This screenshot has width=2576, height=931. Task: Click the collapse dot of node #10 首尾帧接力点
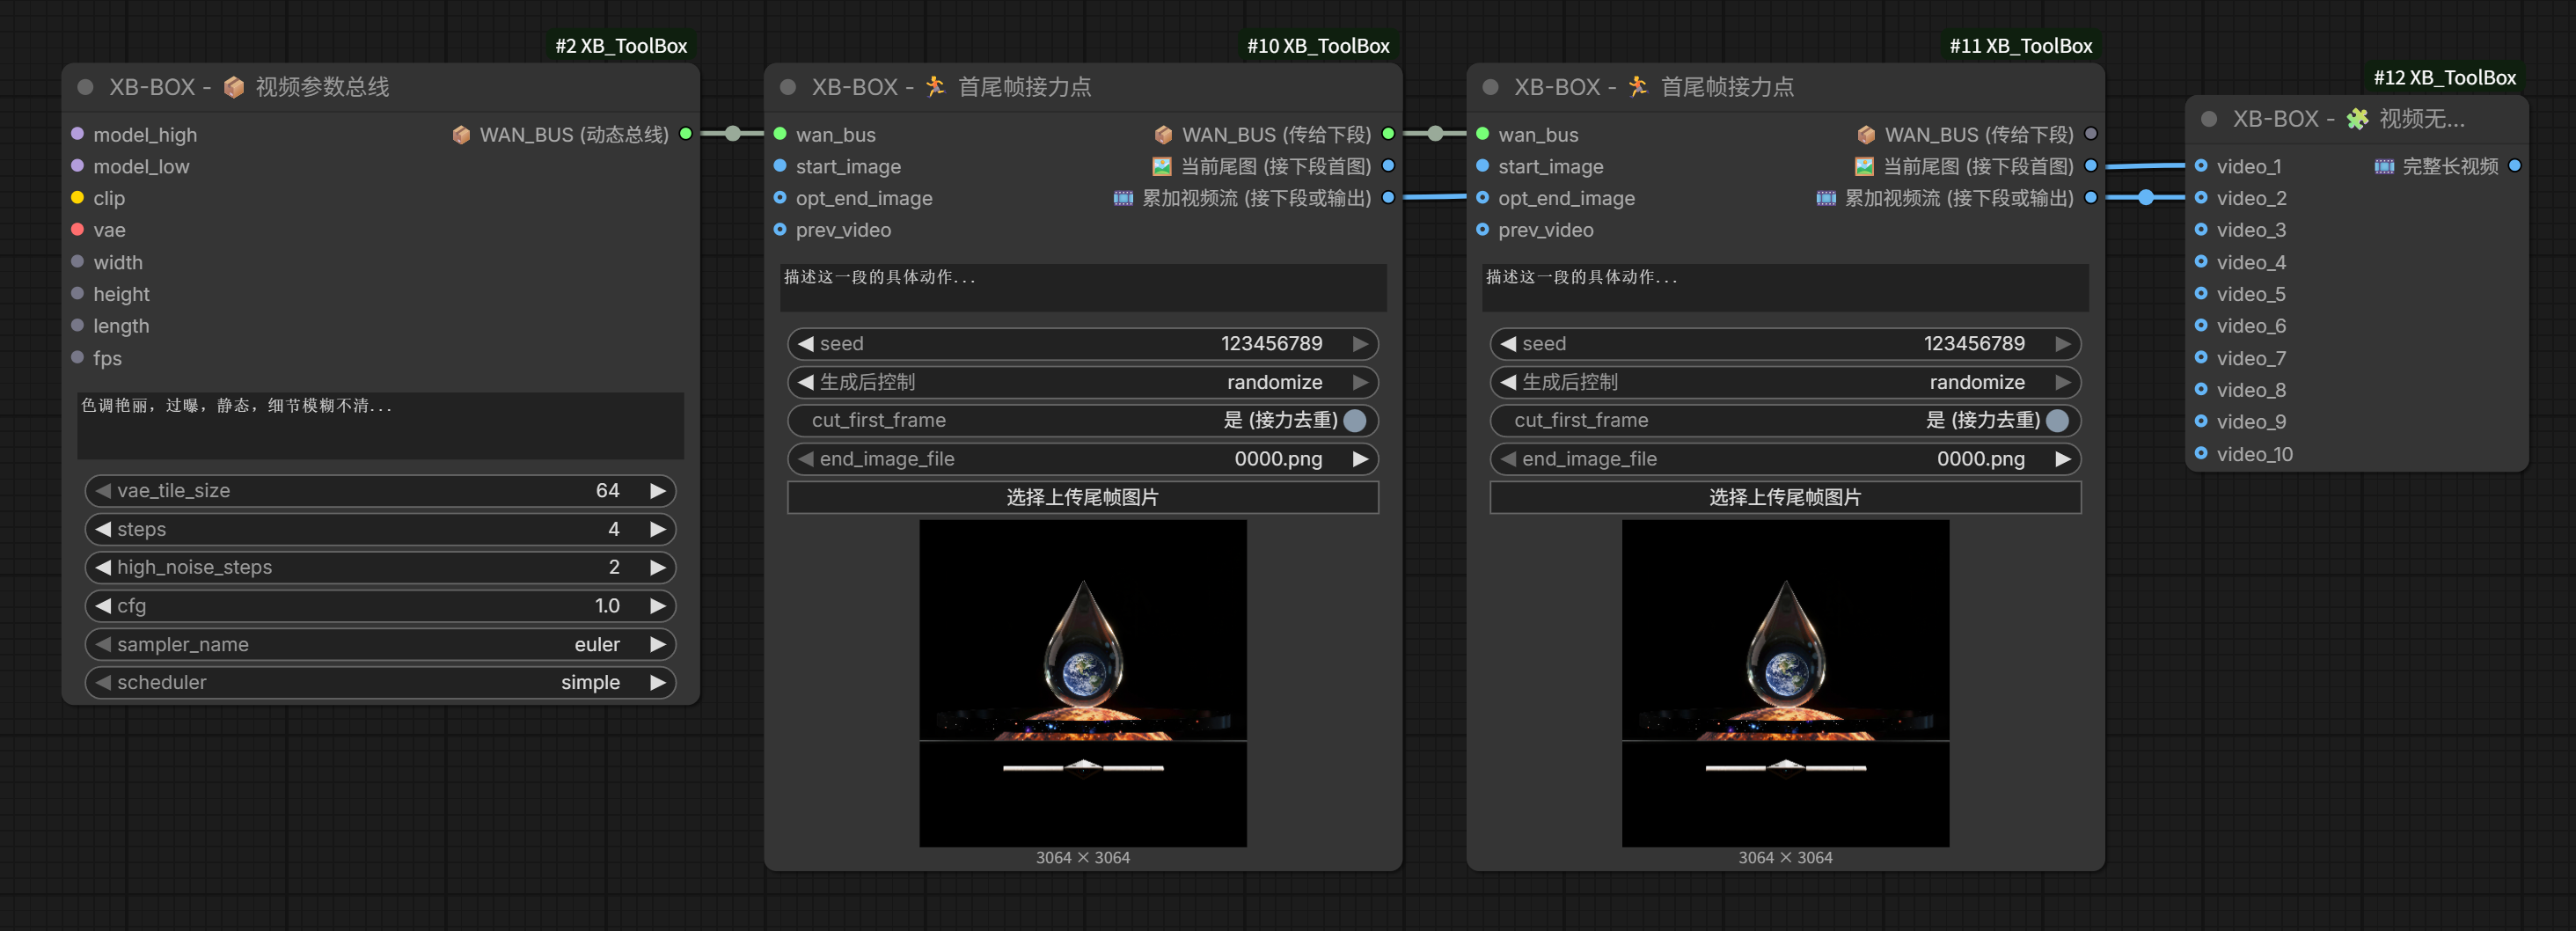click(788, 87)
